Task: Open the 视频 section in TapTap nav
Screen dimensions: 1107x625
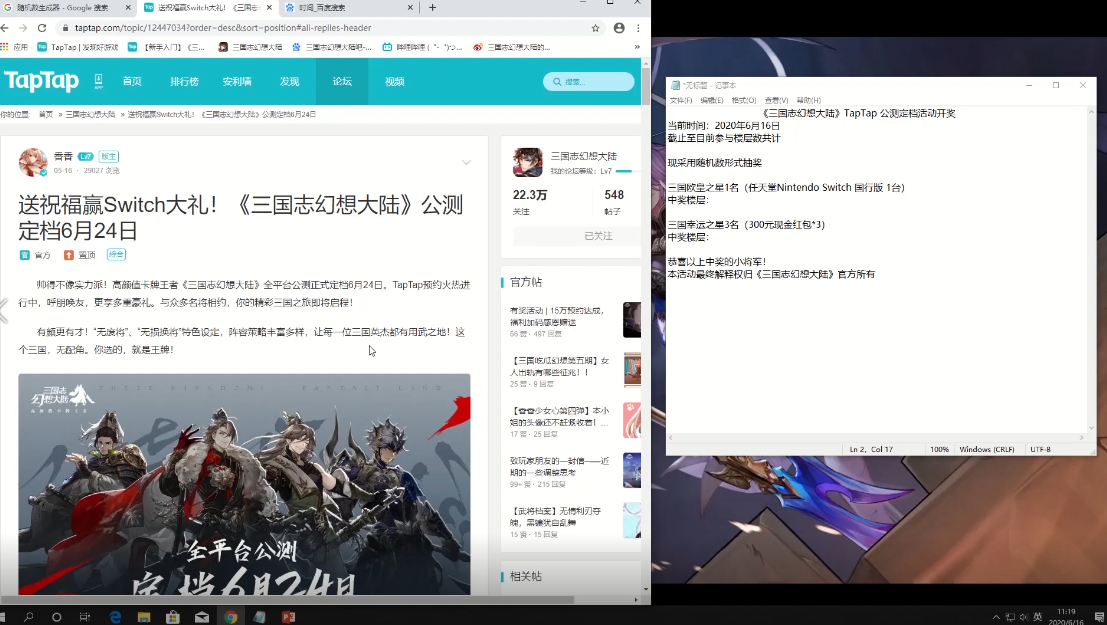Action: 394,82
